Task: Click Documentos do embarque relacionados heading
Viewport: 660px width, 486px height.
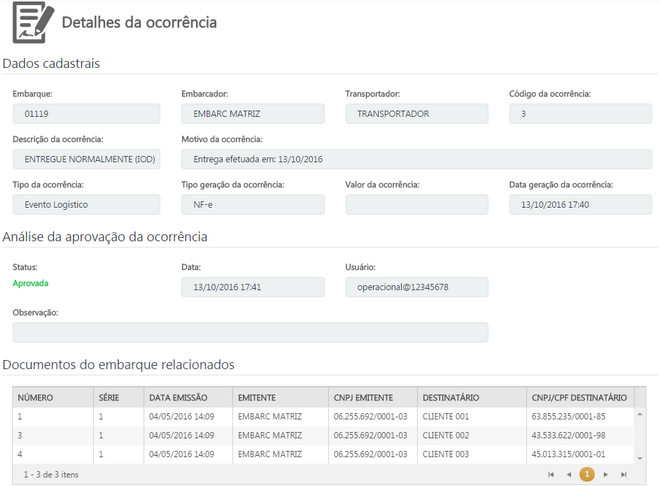Action: tap(118, 364)
